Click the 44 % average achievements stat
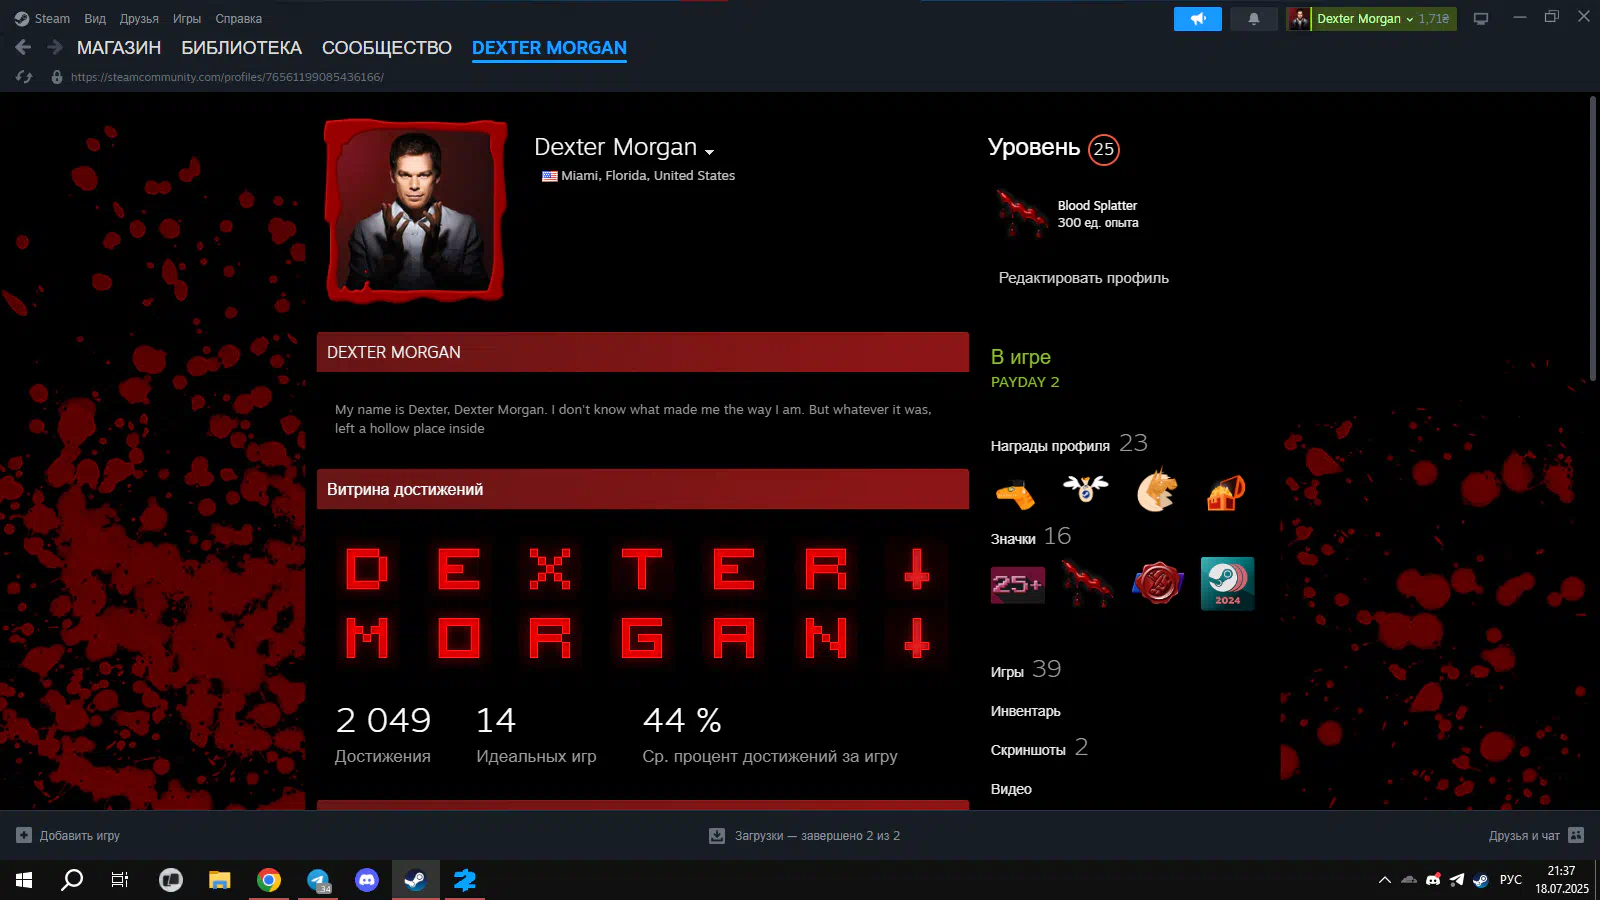The width and height of the screenshot is (1600, 900). pos(770,735)
